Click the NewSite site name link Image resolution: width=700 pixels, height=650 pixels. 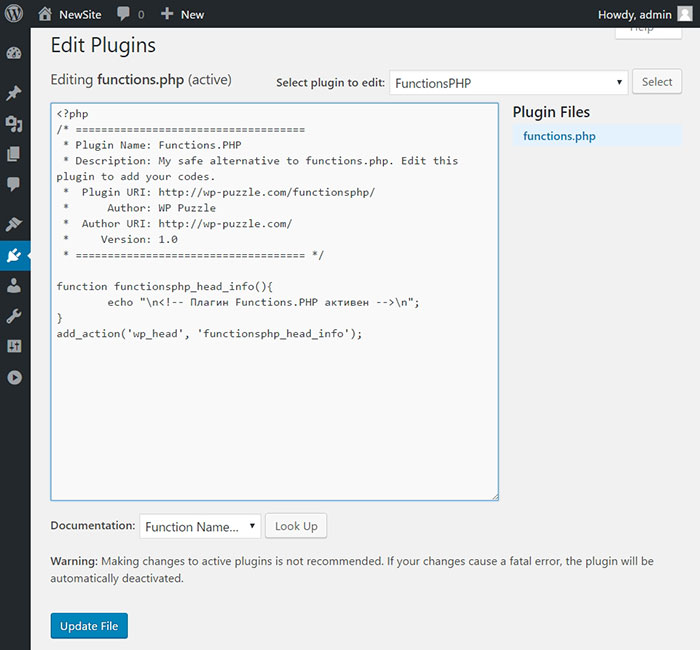[80, 15]
